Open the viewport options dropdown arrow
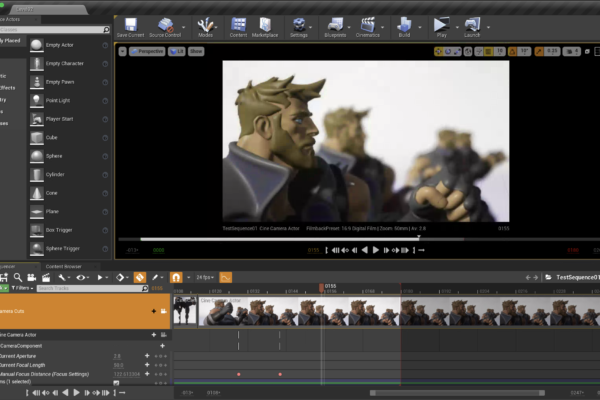The image size is (600, 400). click(122, 51)
